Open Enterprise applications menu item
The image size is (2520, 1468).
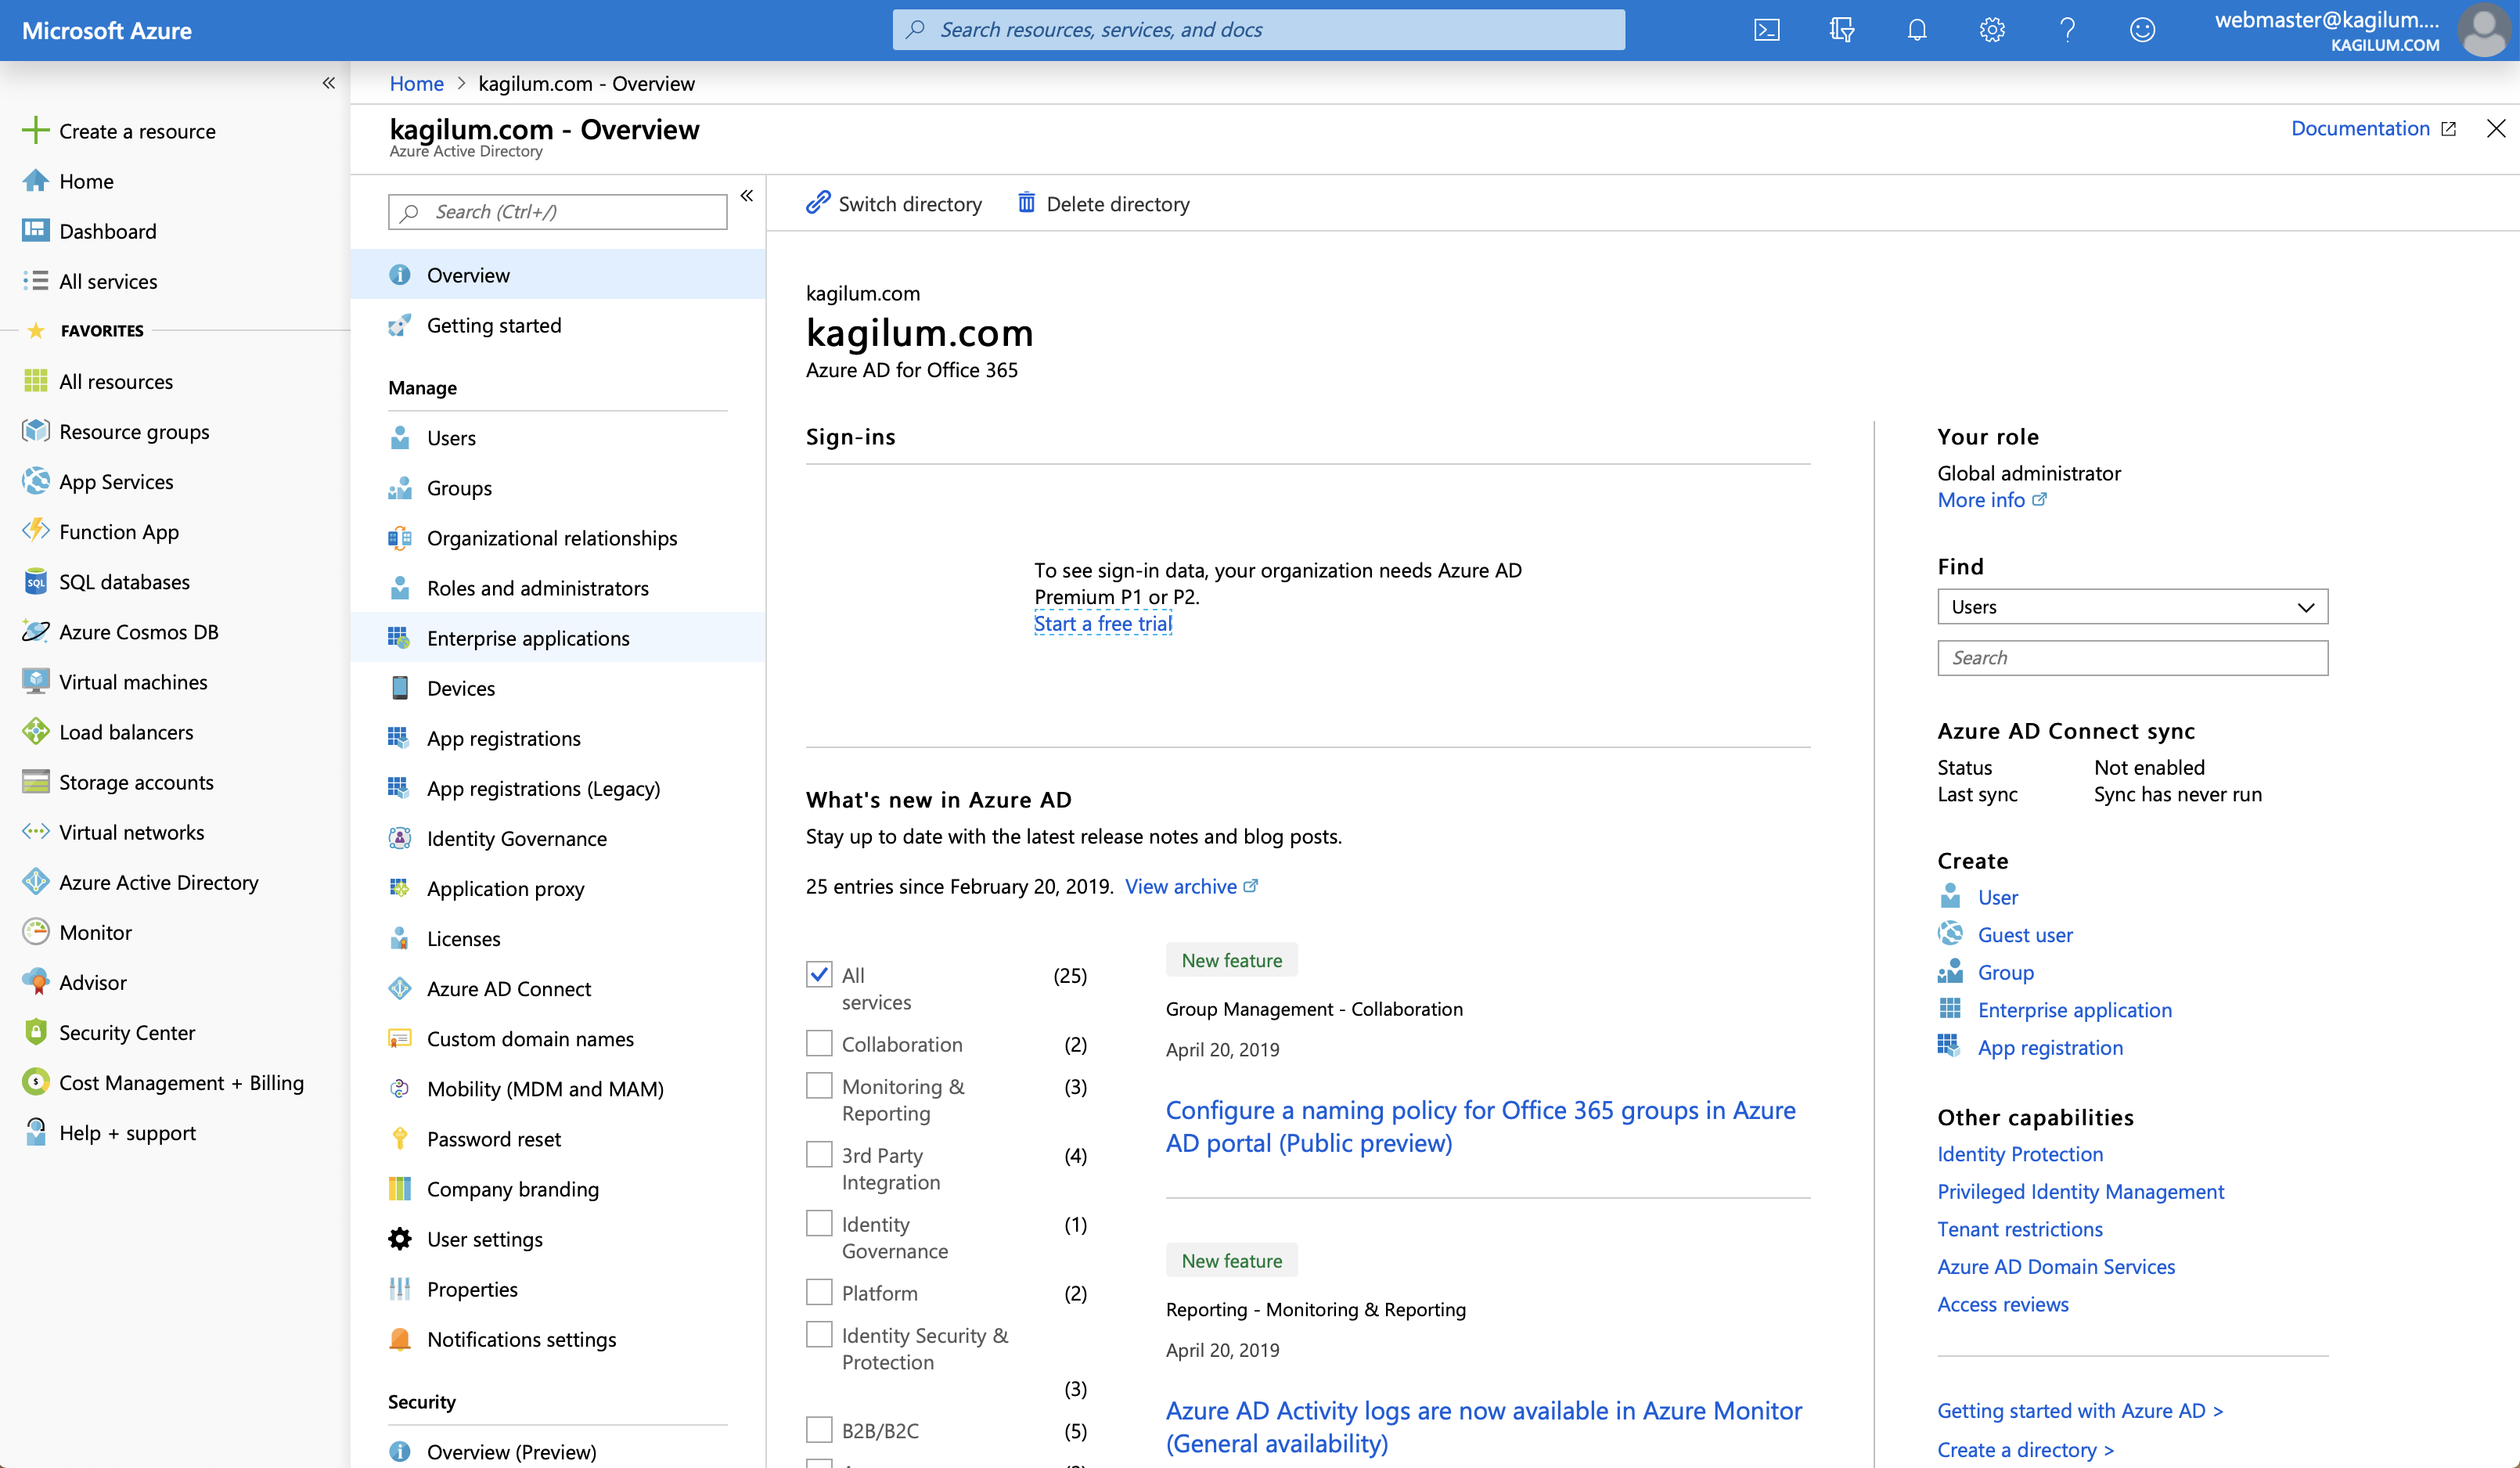coord(558,637)
